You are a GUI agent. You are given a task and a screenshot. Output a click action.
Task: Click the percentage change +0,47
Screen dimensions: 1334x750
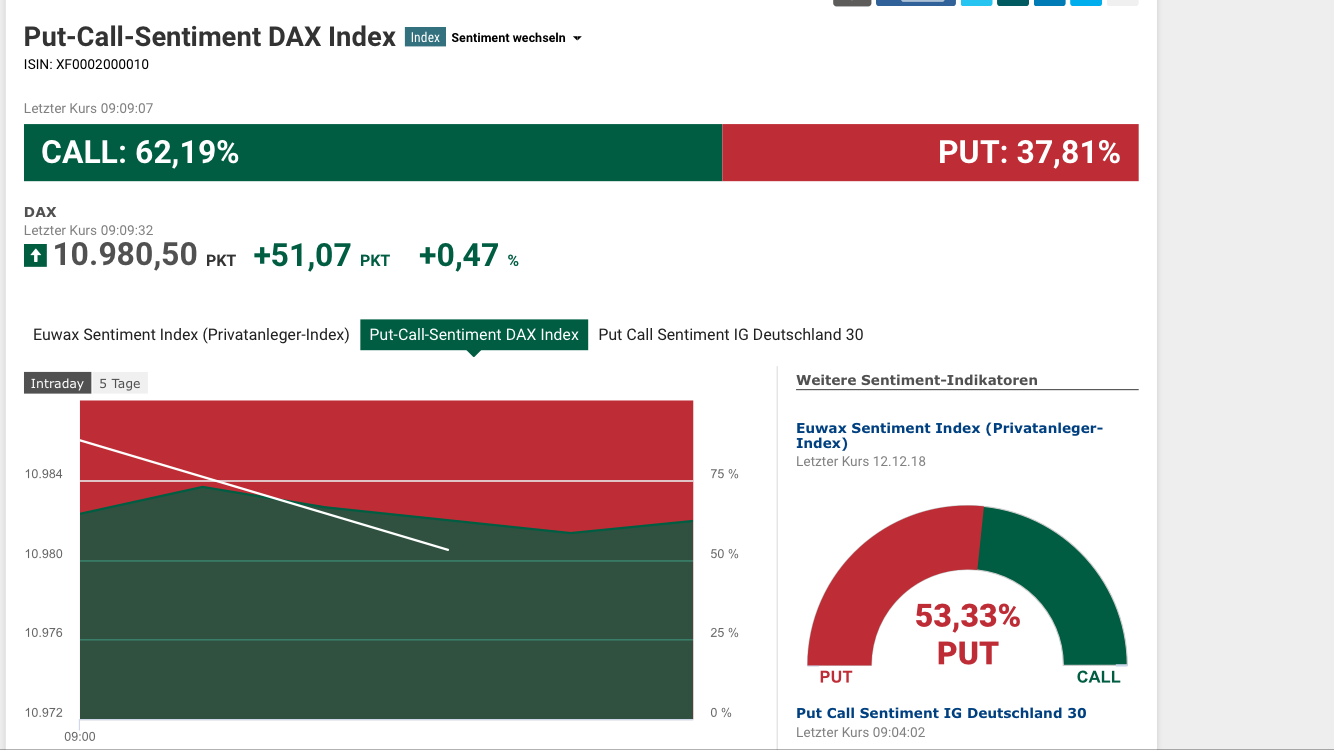click(x=458, y=255)
